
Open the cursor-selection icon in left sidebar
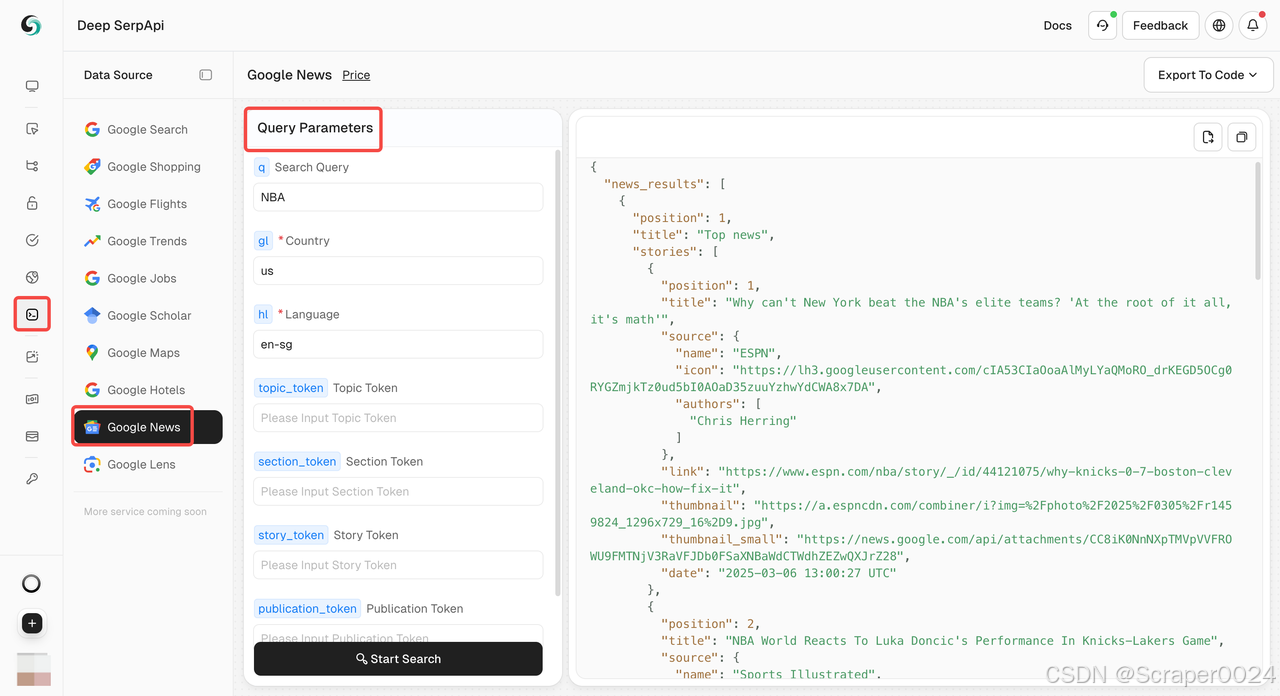pyautogui.click(x=32, y=129)
